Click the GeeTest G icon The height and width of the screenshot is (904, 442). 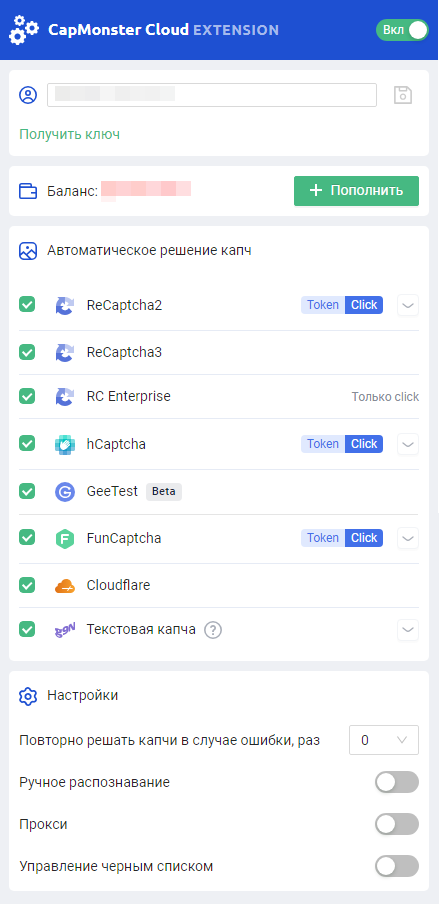[x=65, y=492]
